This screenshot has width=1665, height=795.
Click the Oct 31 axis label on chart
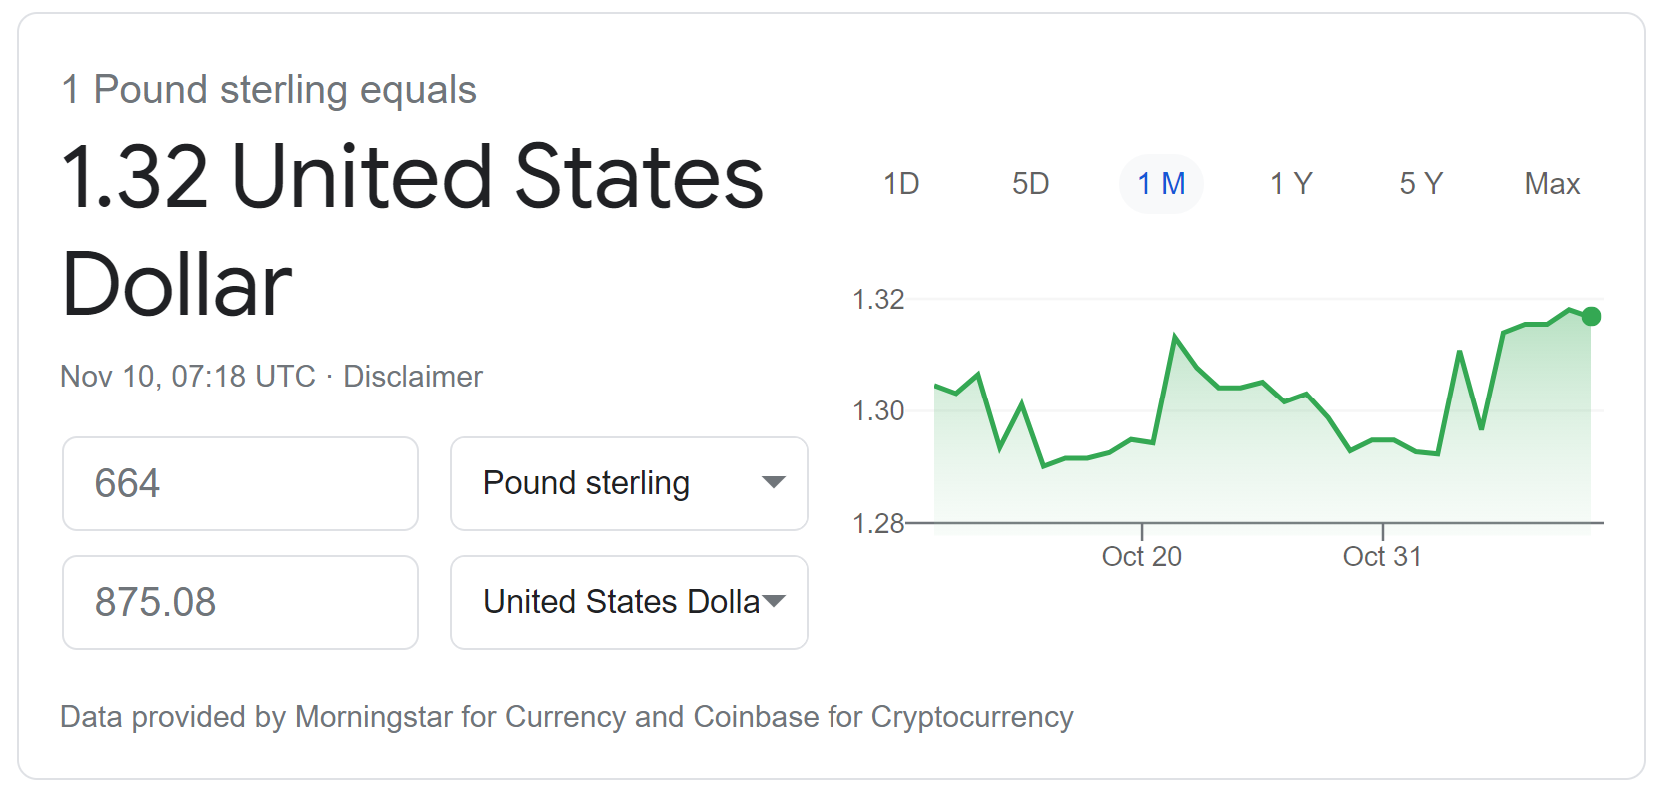(1383, 556)
